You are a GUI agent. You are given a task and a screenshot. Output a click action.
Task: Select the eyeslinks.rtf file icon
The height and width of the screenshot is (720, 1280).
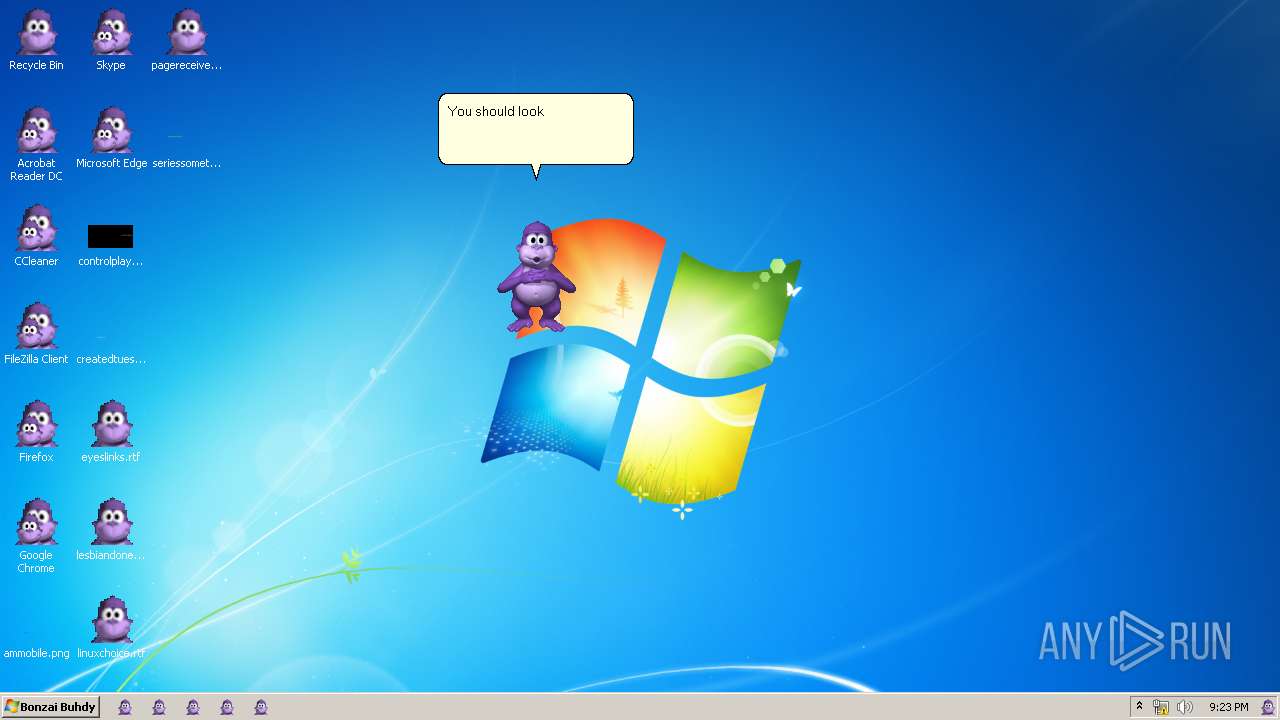pos(111,424)
